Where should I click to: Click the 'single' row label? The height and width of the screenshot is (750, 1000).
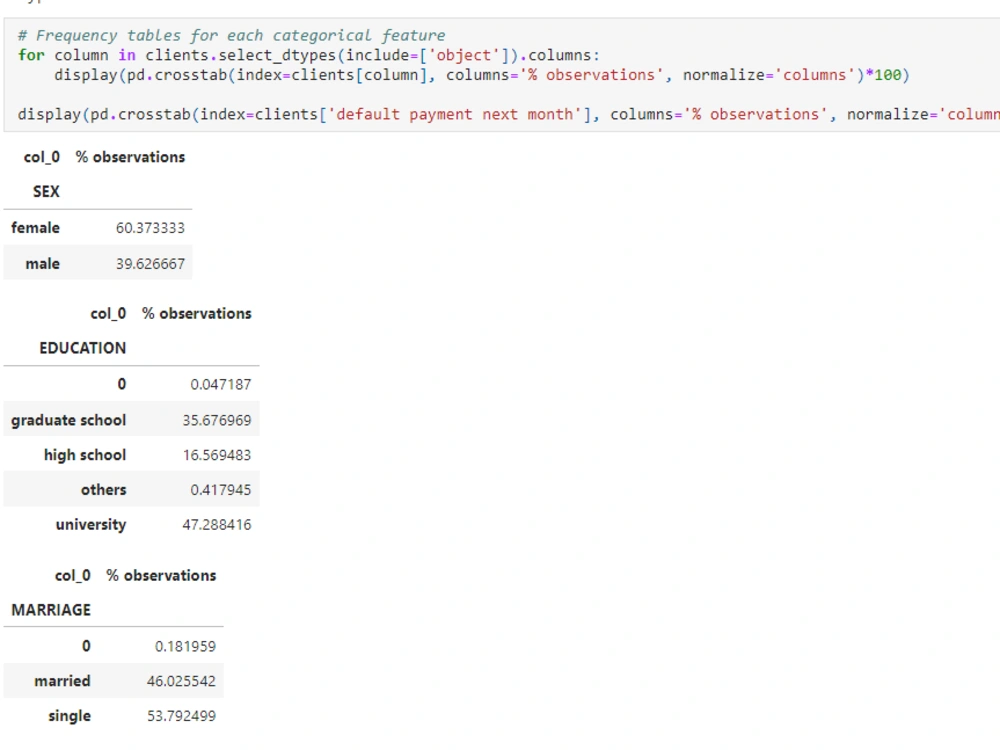pyautogui.click(x=70, y=716)
